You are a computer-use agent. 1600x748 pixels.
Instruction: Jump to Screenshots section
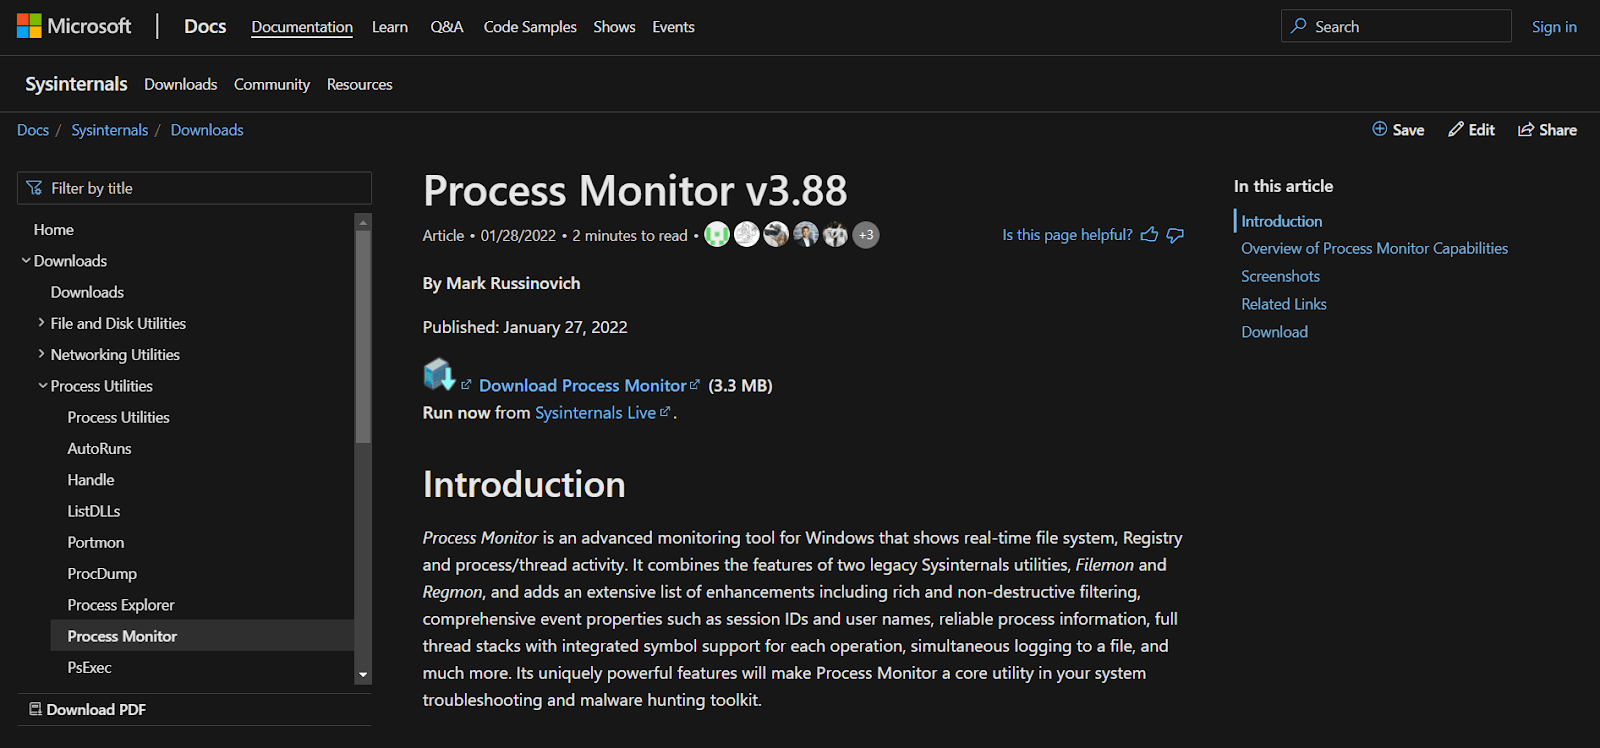(1280, 276)
